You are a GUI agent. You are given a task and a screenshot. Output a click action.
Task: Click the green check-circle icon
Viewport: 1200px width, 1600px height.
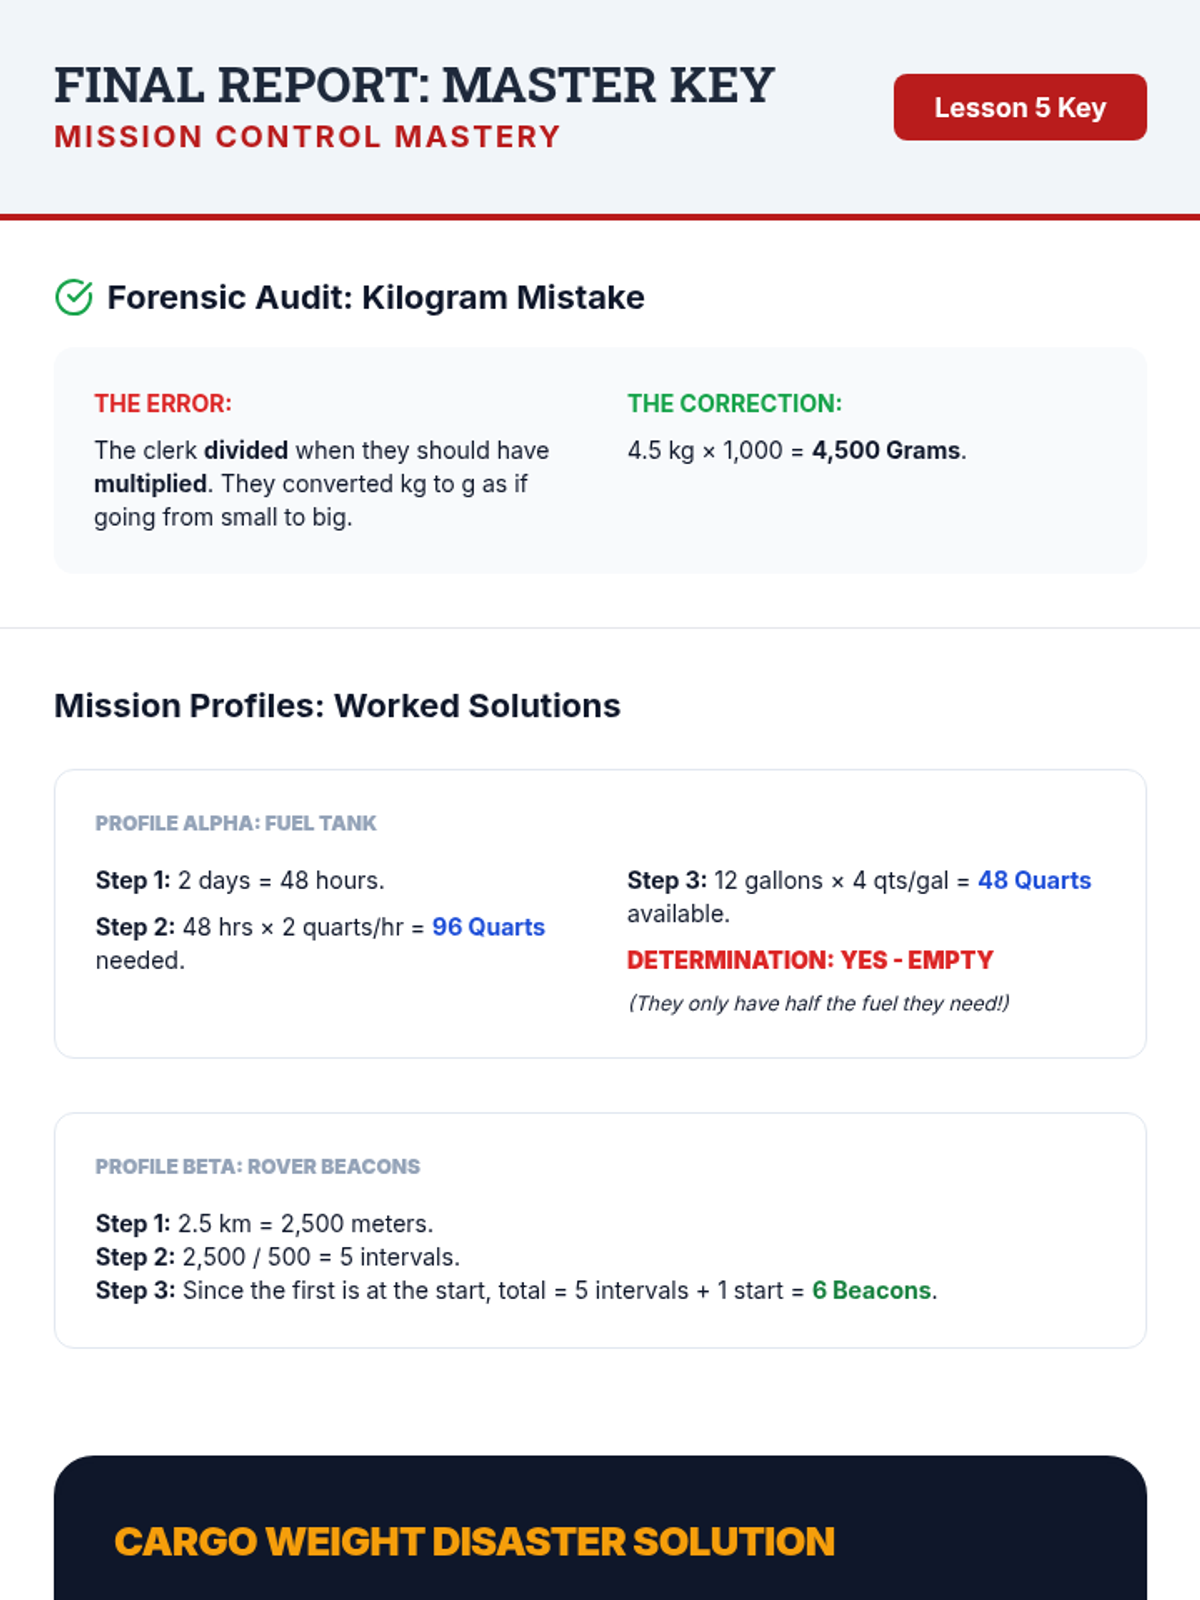tap(74, 297)
